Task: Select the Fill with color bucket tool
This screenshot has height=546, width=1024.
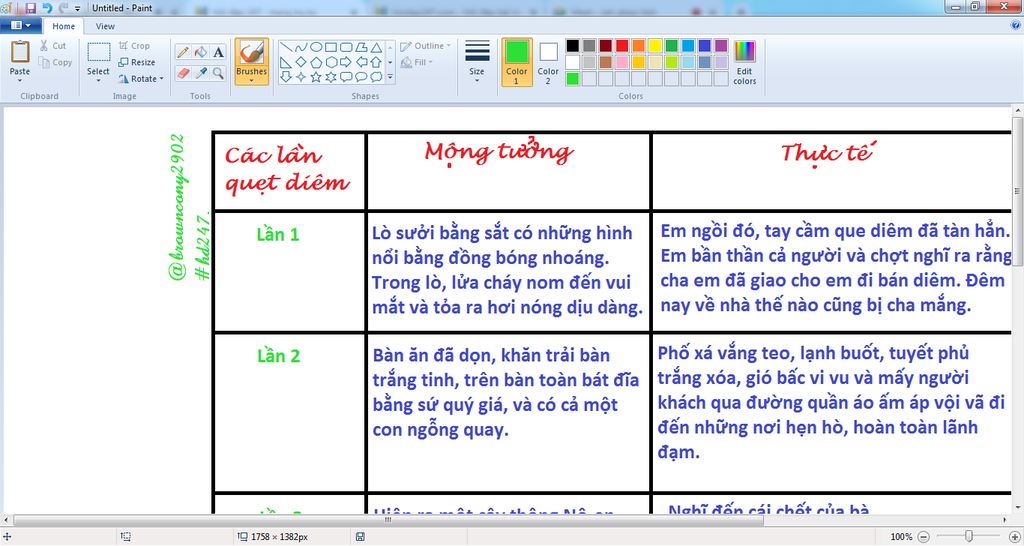Action: 201,52
